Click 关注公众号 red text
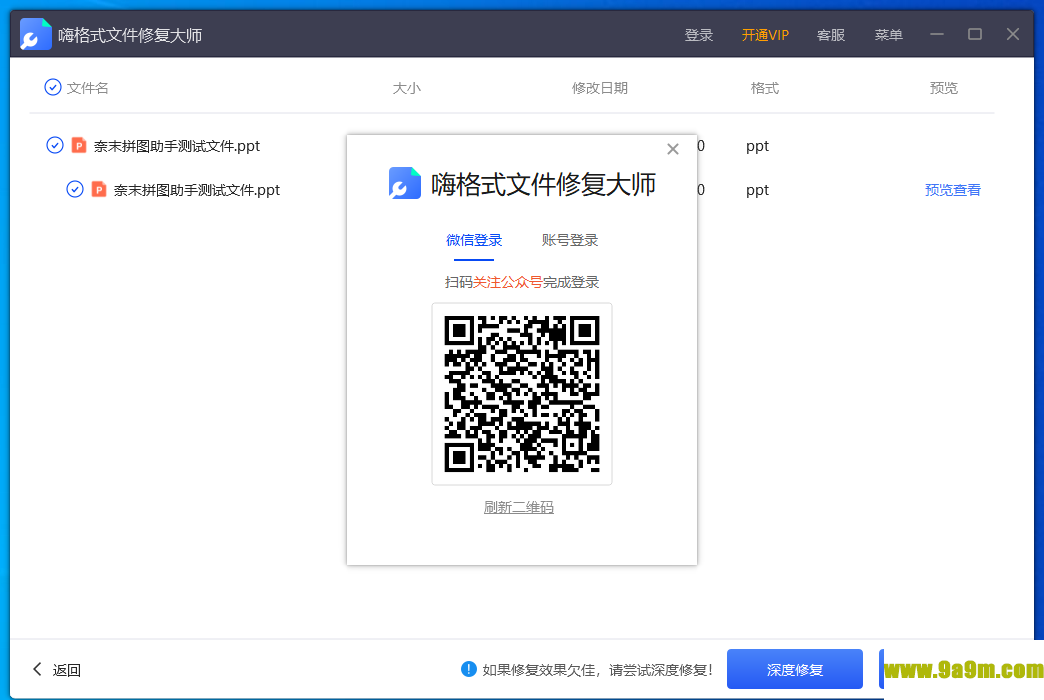The width and height of the screenshot is (1044, 700). click(507, 282)
